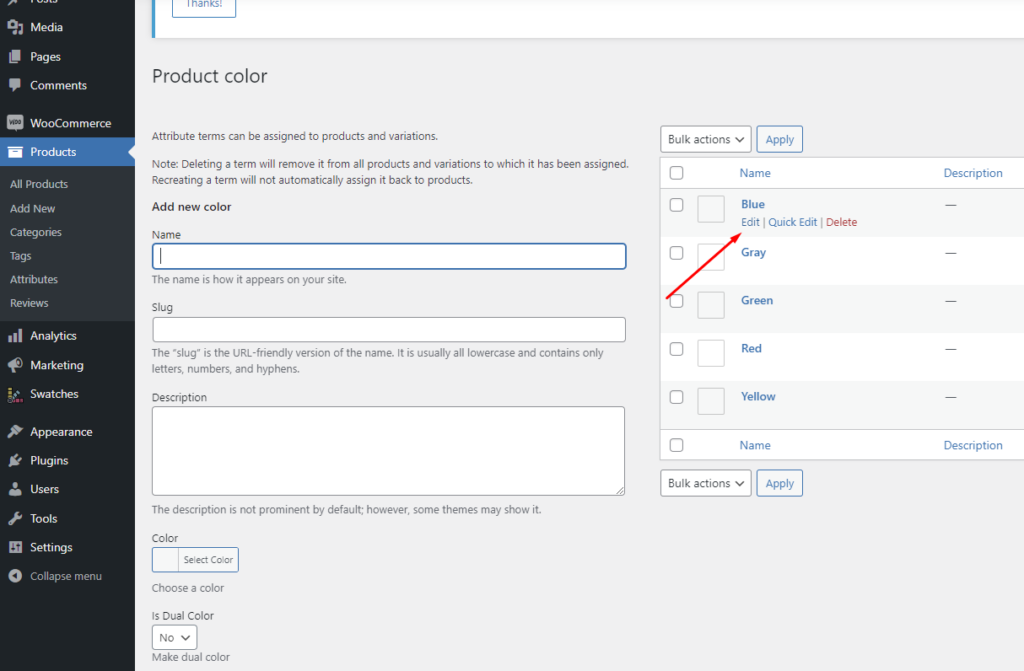Open the bottom Bulk actions dropdown
The width and height of the screenshot is (1024, 671).
tap(705, 483)
